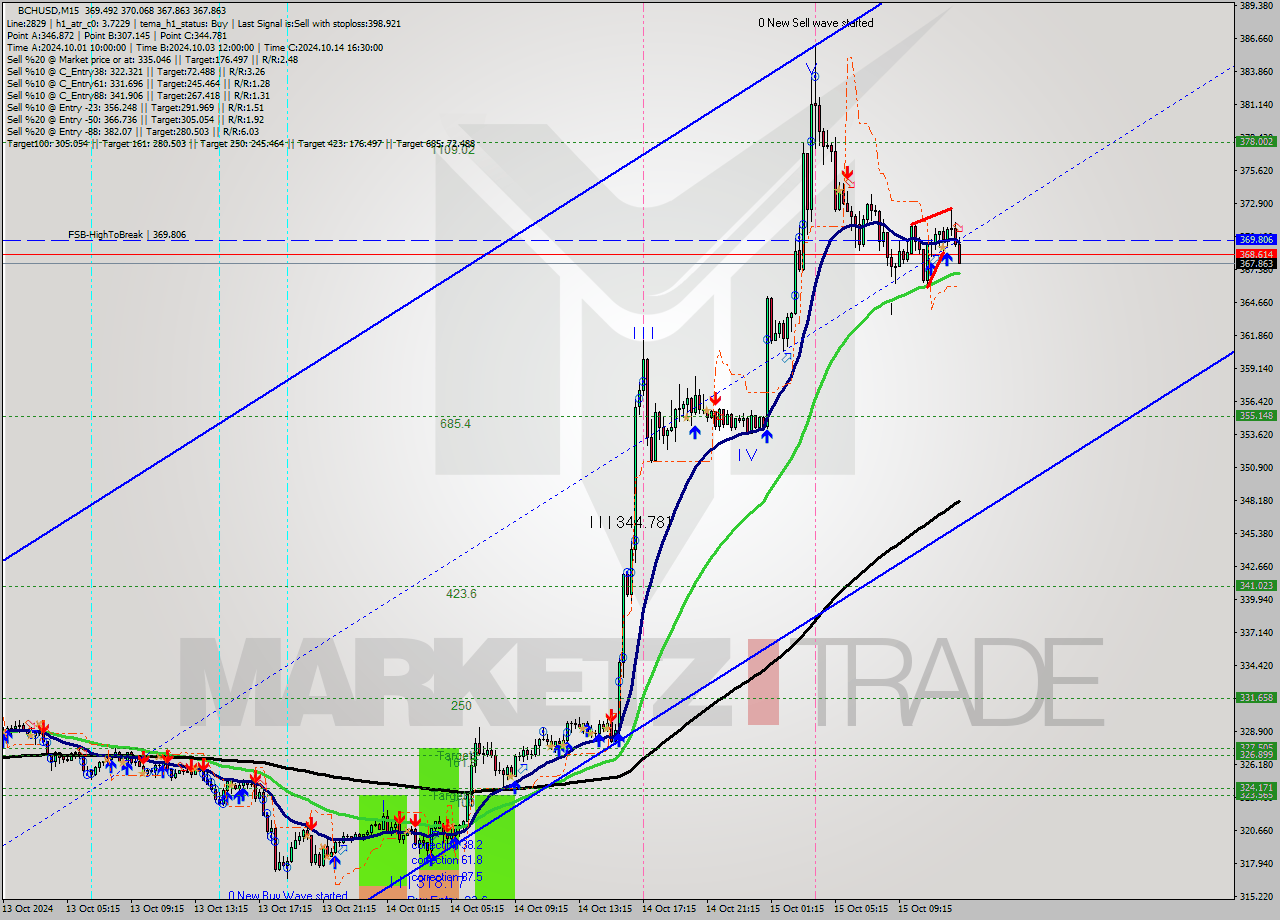This screenshot has width=1280, height=920.
Task: Click the current price tag 367.863
Action: pos(1256,264)
